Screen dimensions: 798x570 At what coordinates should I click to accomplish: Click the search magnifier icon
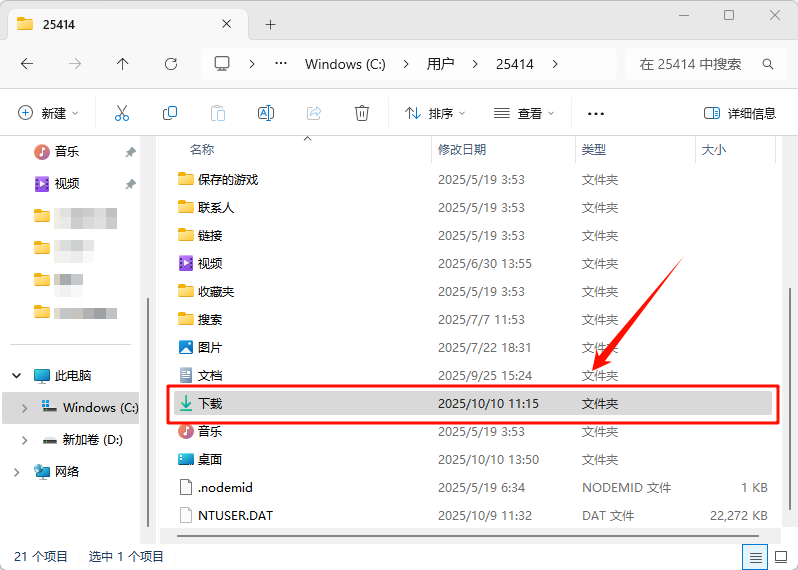[x=768, y=64]
